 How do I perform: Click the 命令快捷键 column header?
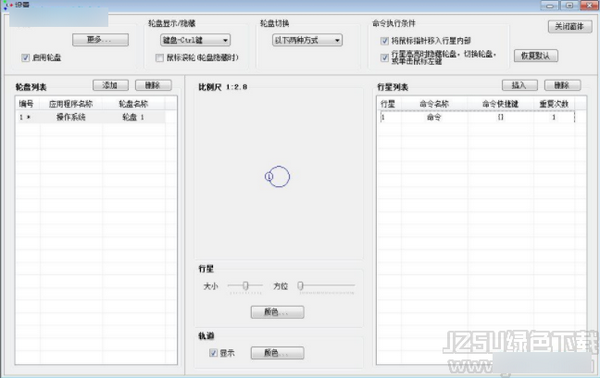tap(500, 104)
